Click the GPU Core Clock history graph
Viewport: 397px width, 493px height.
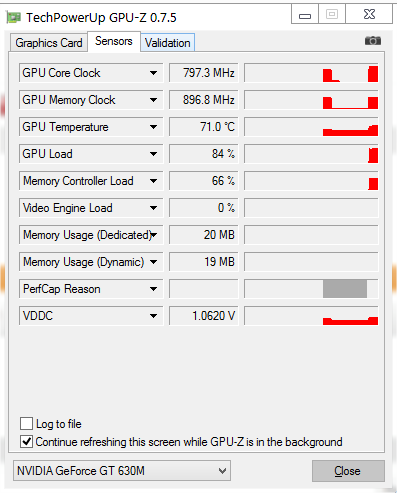[x=311, y=73]
